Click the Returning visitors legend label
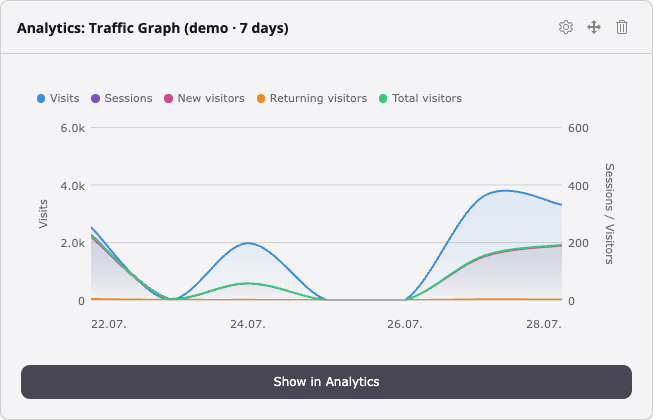The width and height of the screenshot is (653, 420). [319, 98]
